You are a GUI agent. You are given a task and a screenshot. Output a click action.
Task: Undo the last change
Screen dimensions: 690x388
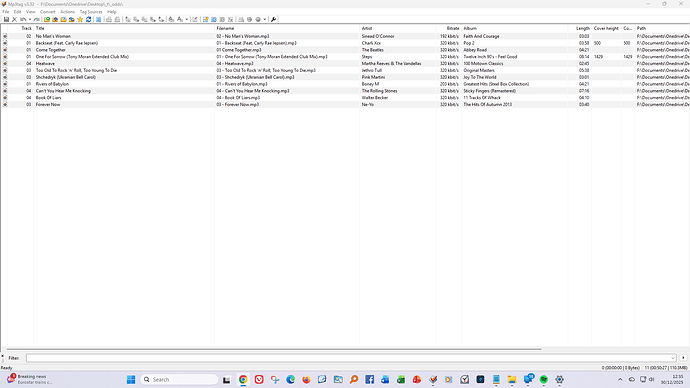pyautogui.click(x=22, y=19)
